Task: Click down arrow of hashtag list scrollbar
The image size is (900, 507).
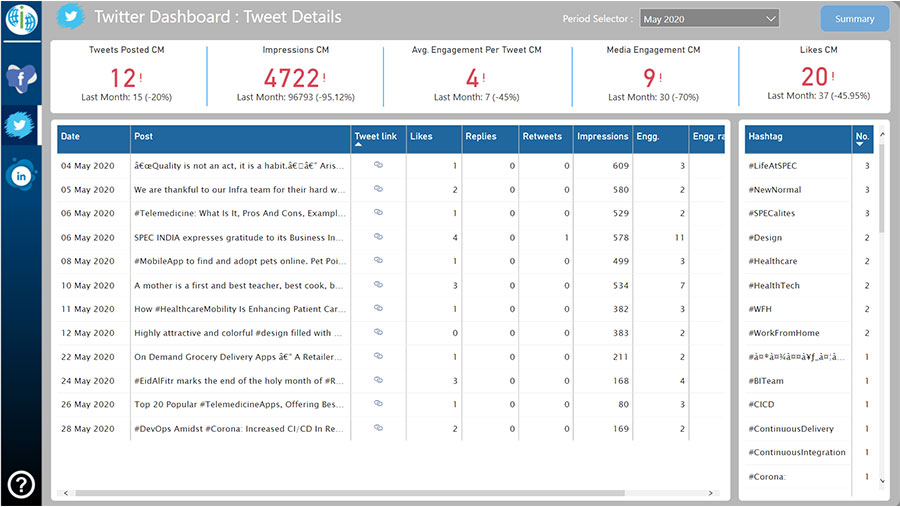Action: [882, 481]
